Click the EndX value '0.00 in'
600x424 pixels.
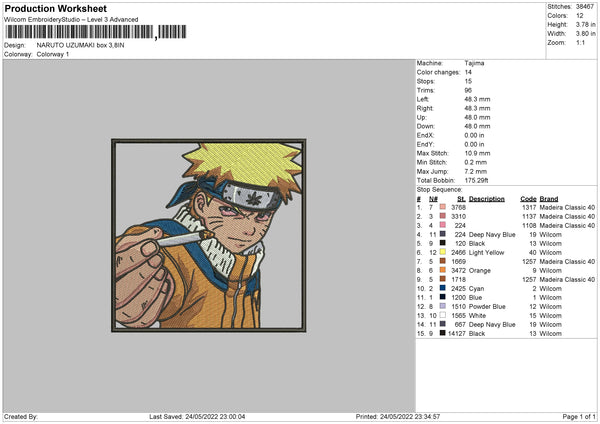[x=474, y=135]
